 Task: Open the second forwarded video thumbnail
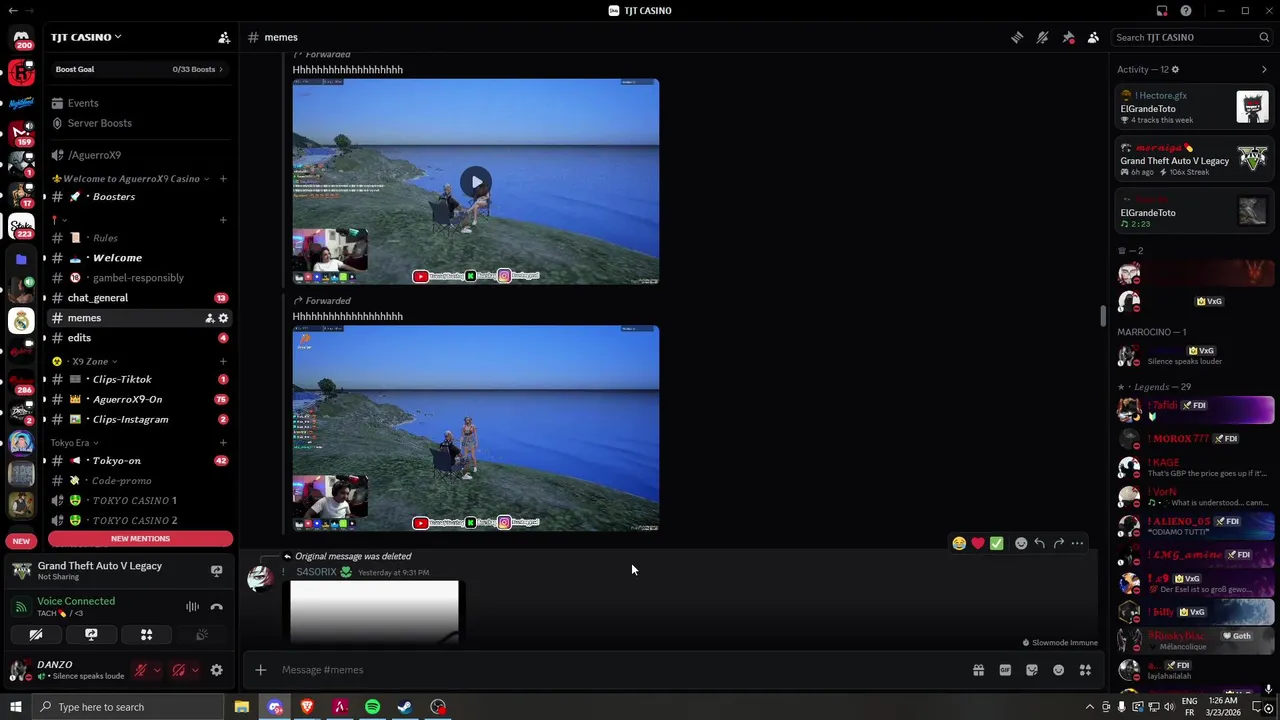(x=476, y=428)
